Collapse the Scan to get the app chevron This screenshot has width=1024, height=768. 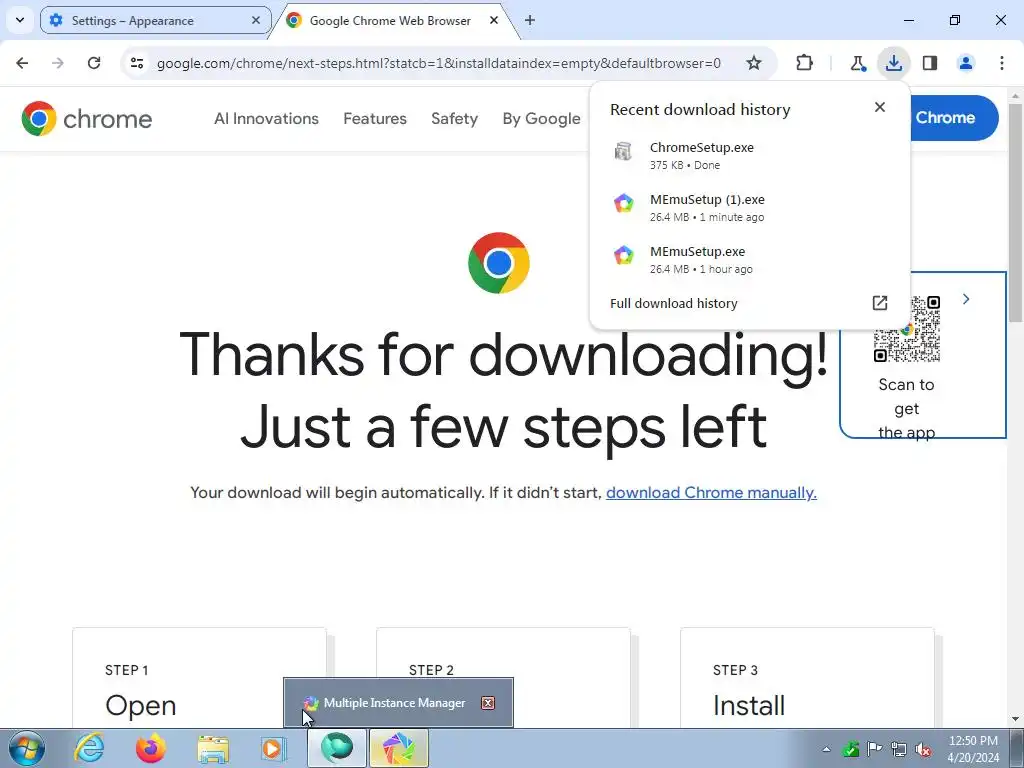[x=966, y=299]
